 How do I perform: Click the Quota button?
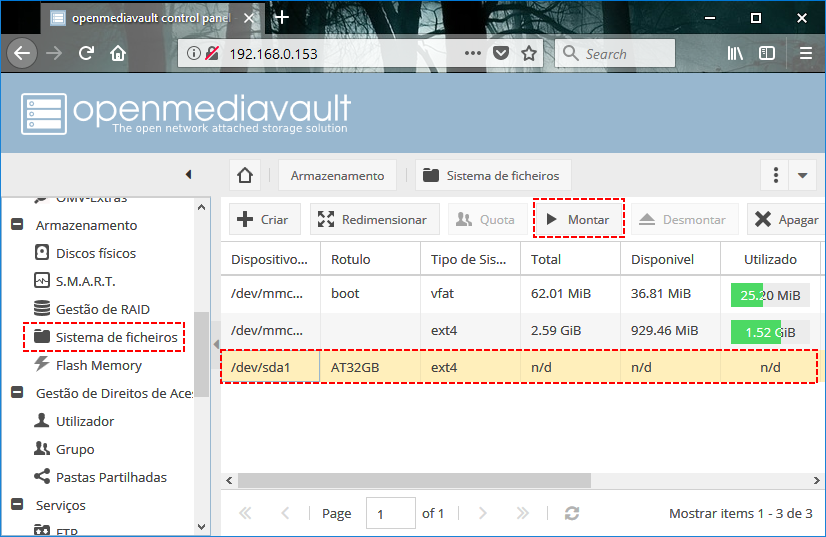[488, 219]
